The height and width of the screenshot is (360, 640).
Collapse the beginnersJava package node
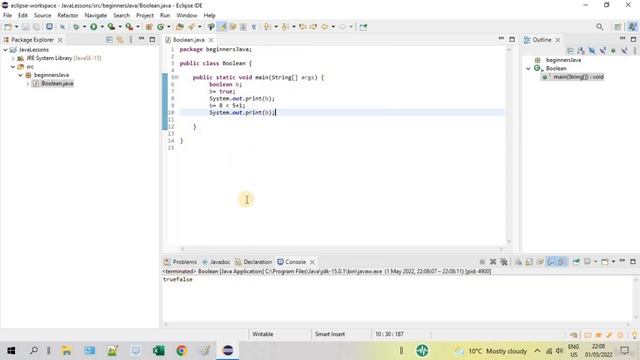(20, 75)
